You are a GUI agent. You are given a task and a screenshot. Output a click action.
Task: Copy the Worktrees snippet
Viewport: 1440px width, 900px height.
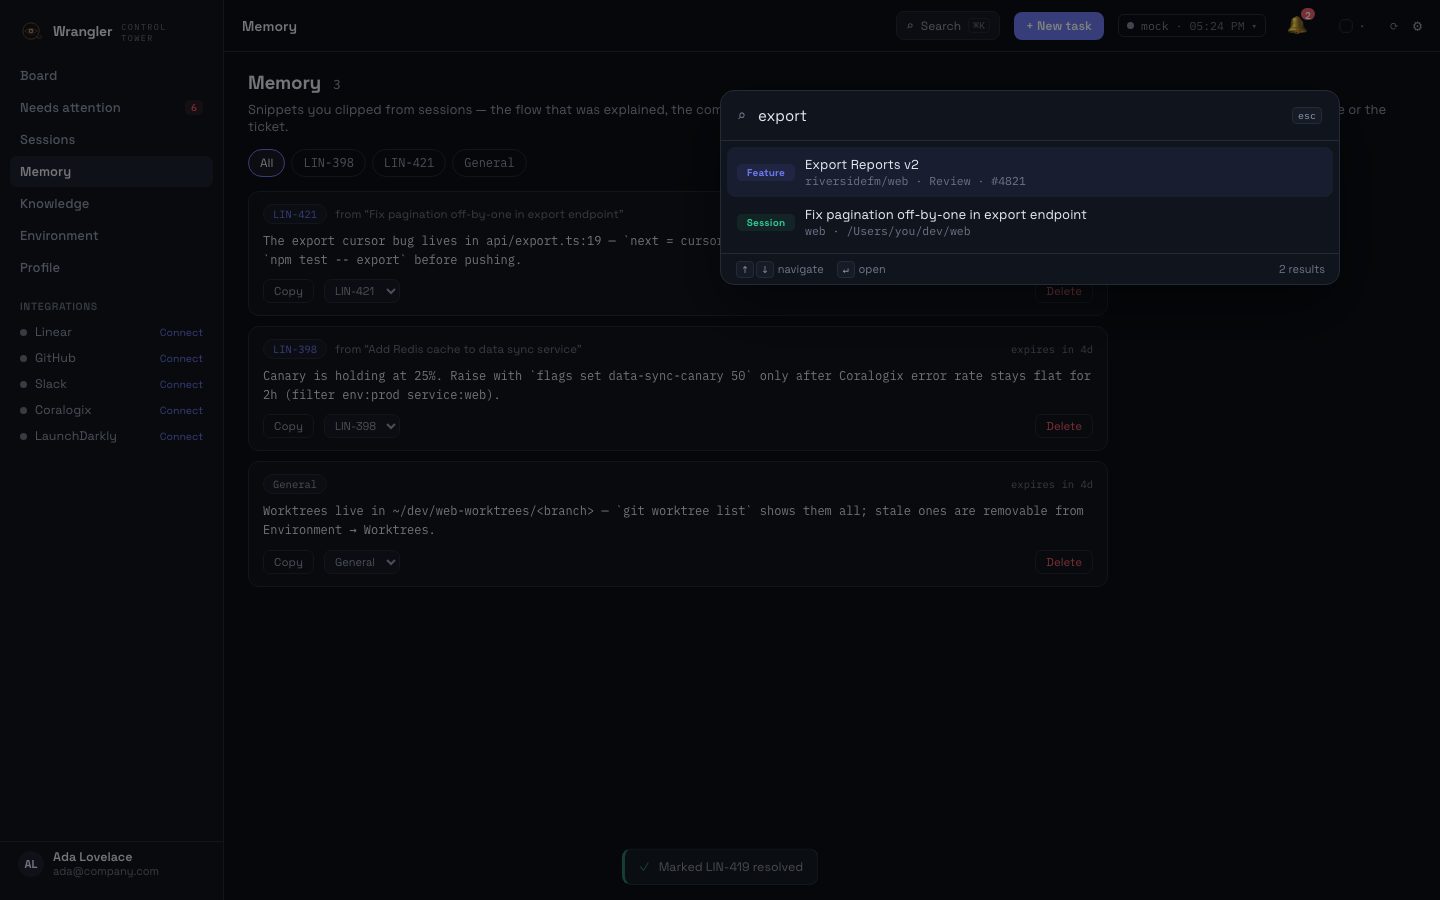point(288,562)
